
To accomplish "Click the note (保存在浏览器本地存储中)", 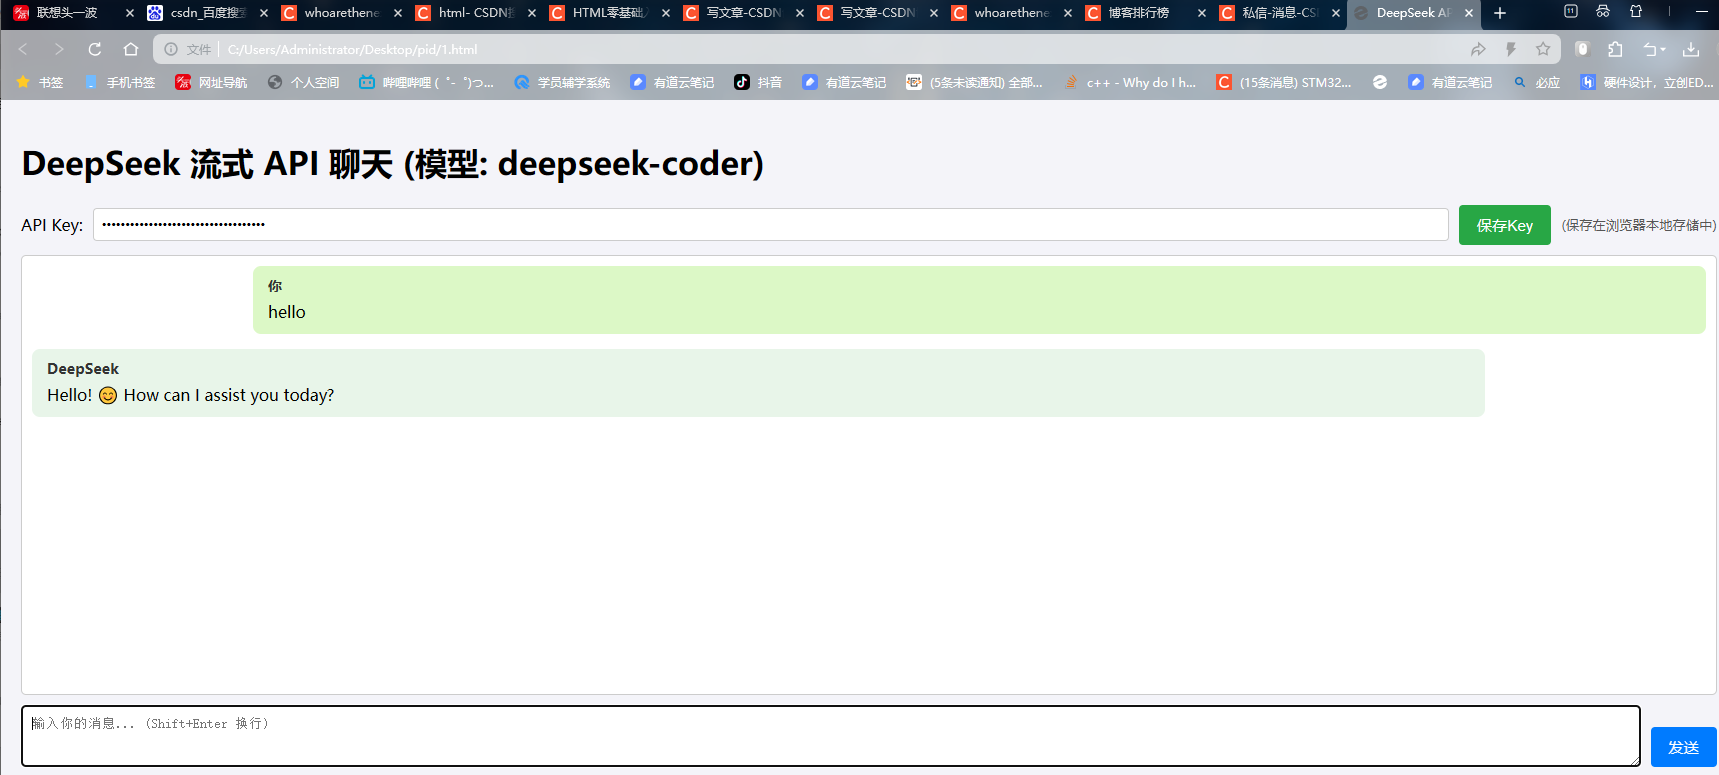I will pyautogui.click(x=1639, y=225).
